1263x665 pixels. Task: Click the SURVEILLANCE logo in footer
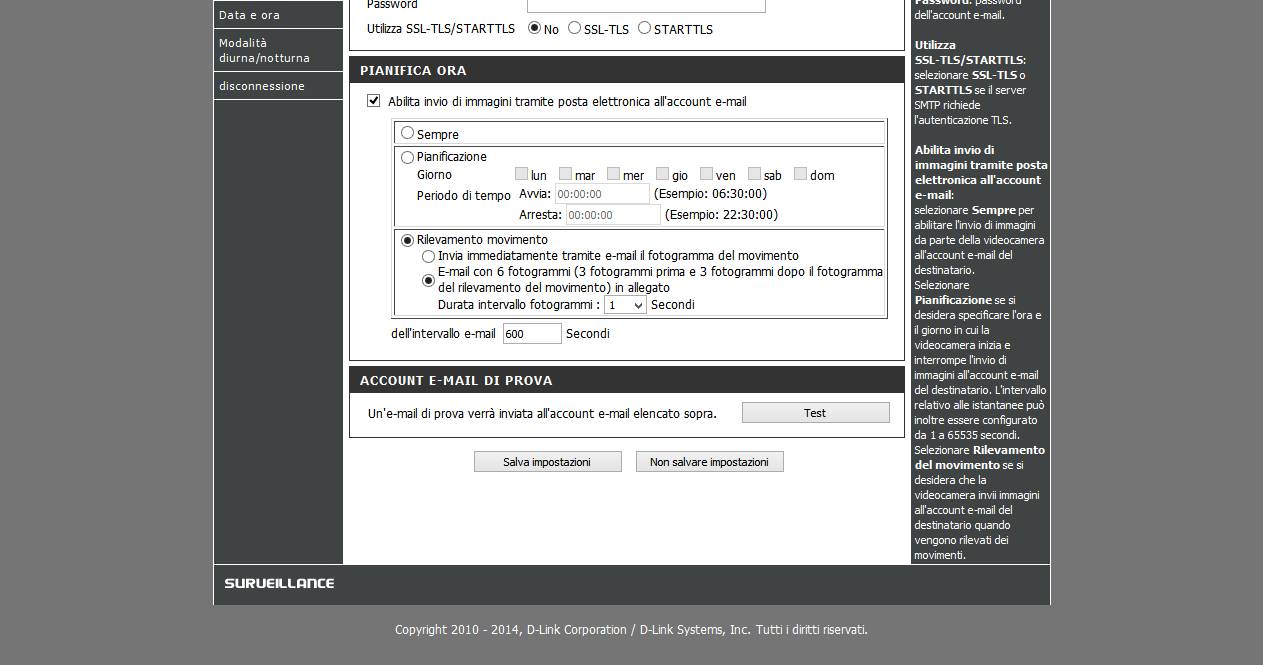point(279,583)
